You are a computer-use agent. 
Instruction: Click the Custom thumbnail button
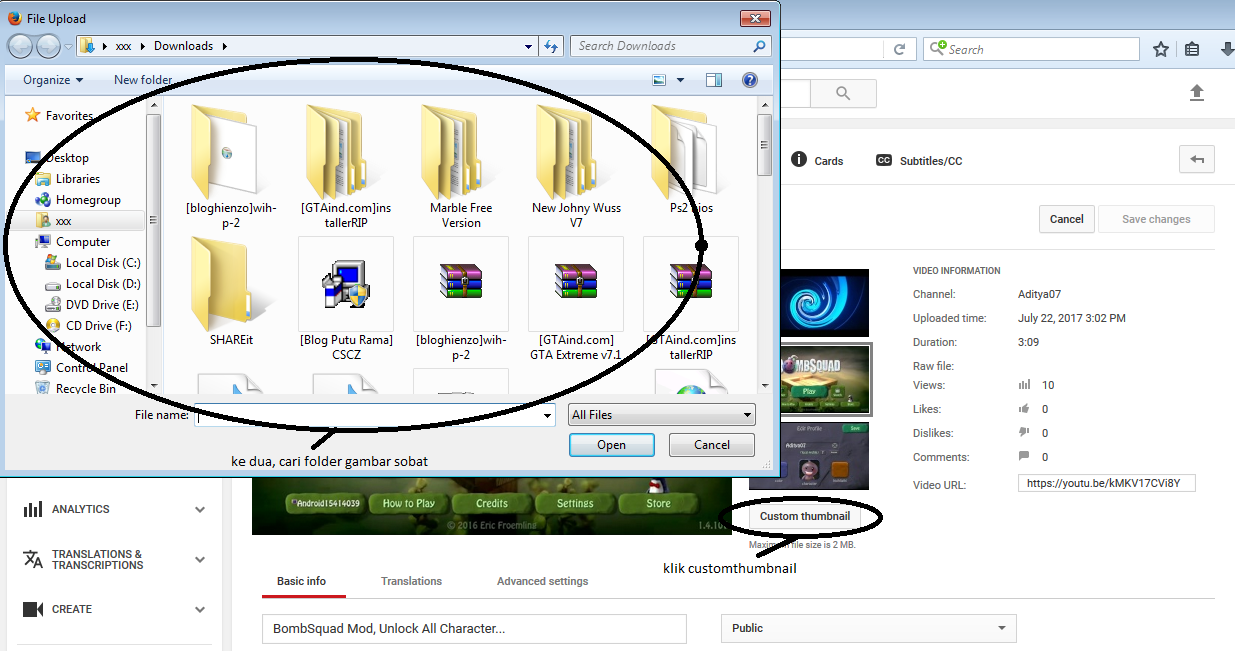point(806,516)
